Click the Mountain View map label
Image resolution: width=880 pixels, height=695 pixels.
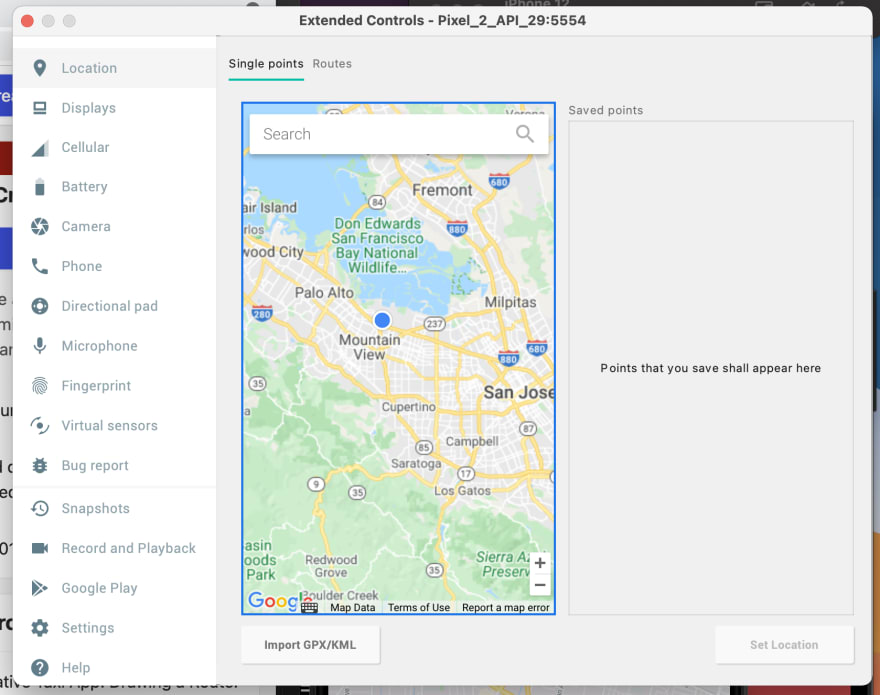[x=369, y=347]
